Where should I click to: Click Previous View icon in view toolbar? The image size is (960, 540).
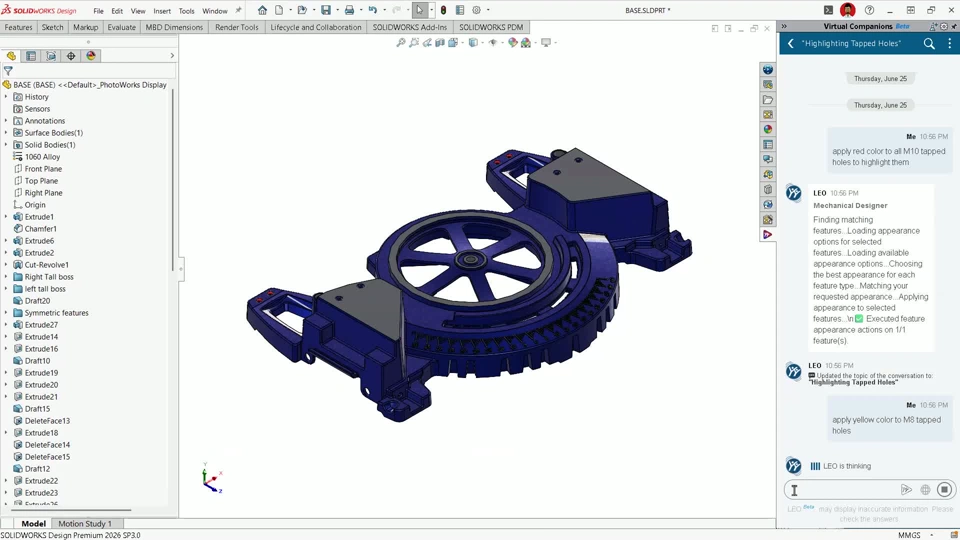[427, 43]
